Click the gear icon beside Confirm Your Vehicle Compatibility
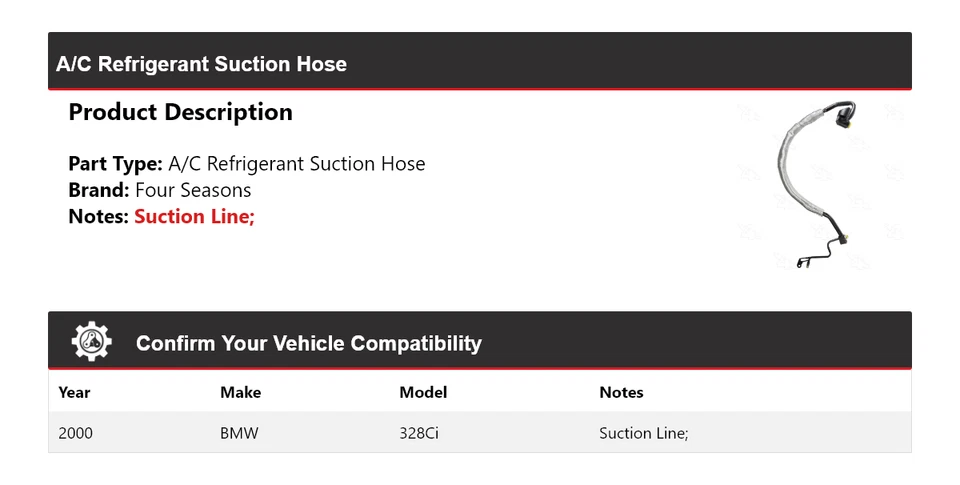Image resolution: width=960 pixels, height=485 pixels. (91, 342)
